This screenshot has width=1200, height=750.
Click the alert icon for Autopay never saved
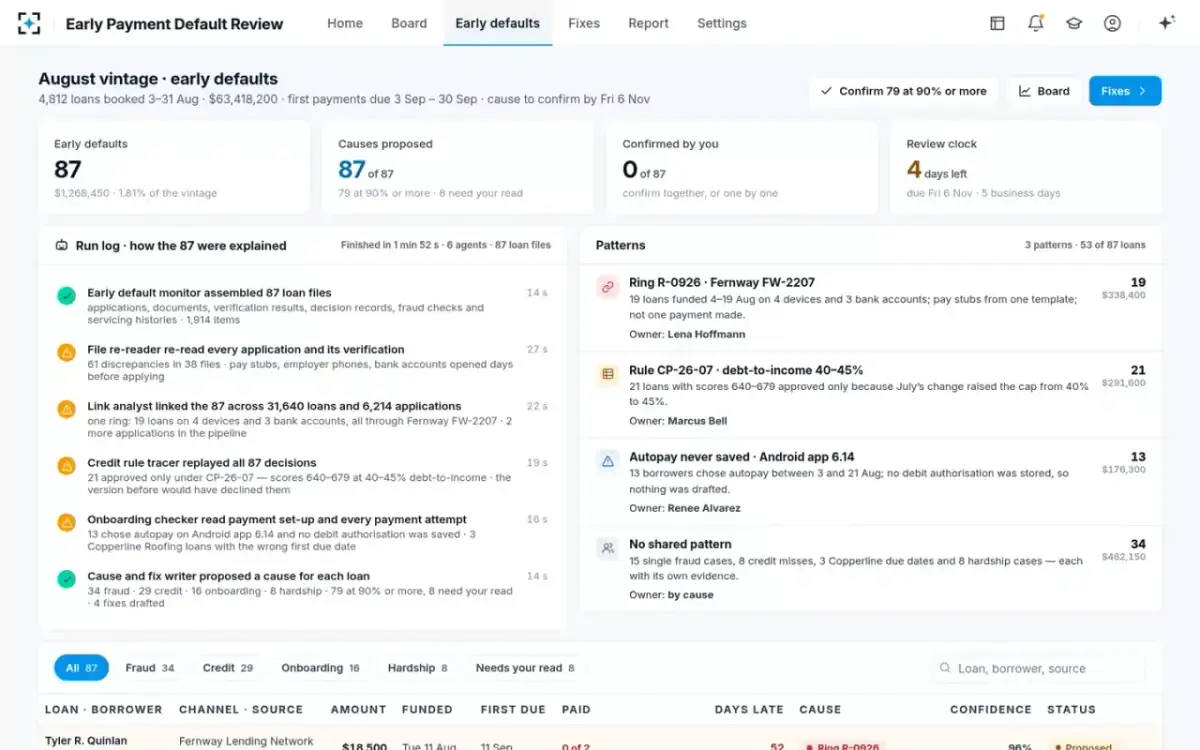(x=607, y=461)
